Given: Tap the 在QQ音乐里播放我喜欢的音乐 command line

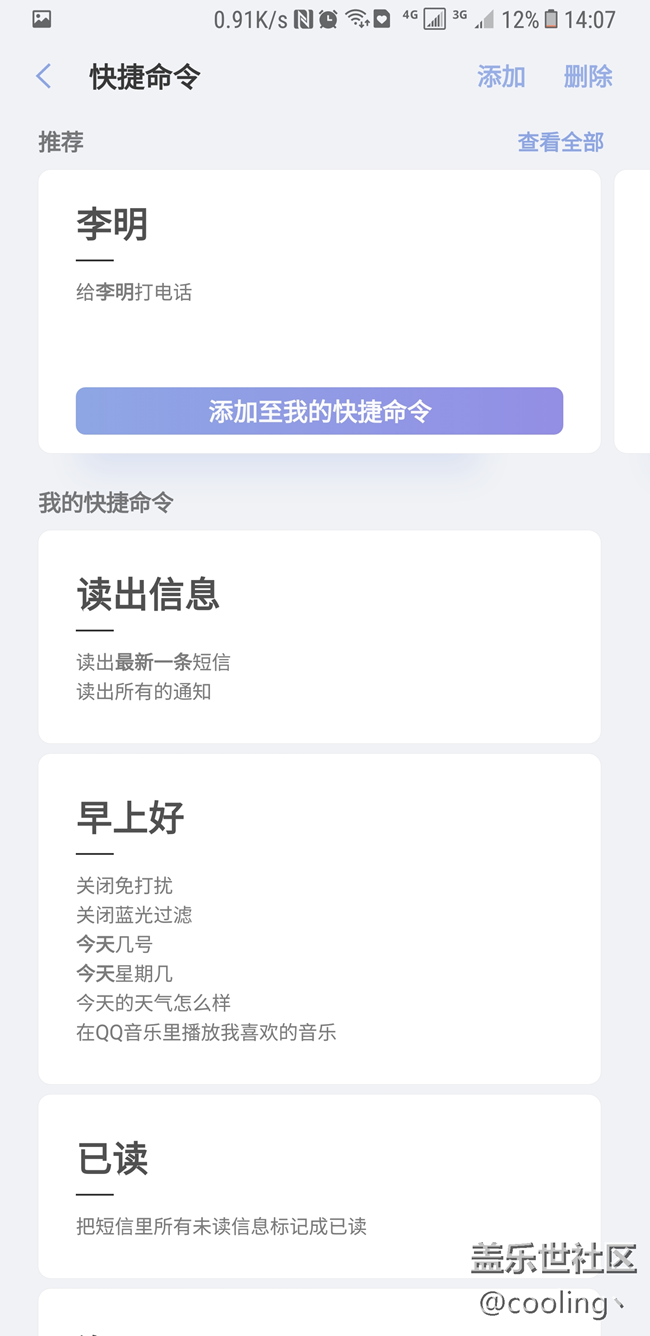Looking at the screenshot, I should [206, 1032].
